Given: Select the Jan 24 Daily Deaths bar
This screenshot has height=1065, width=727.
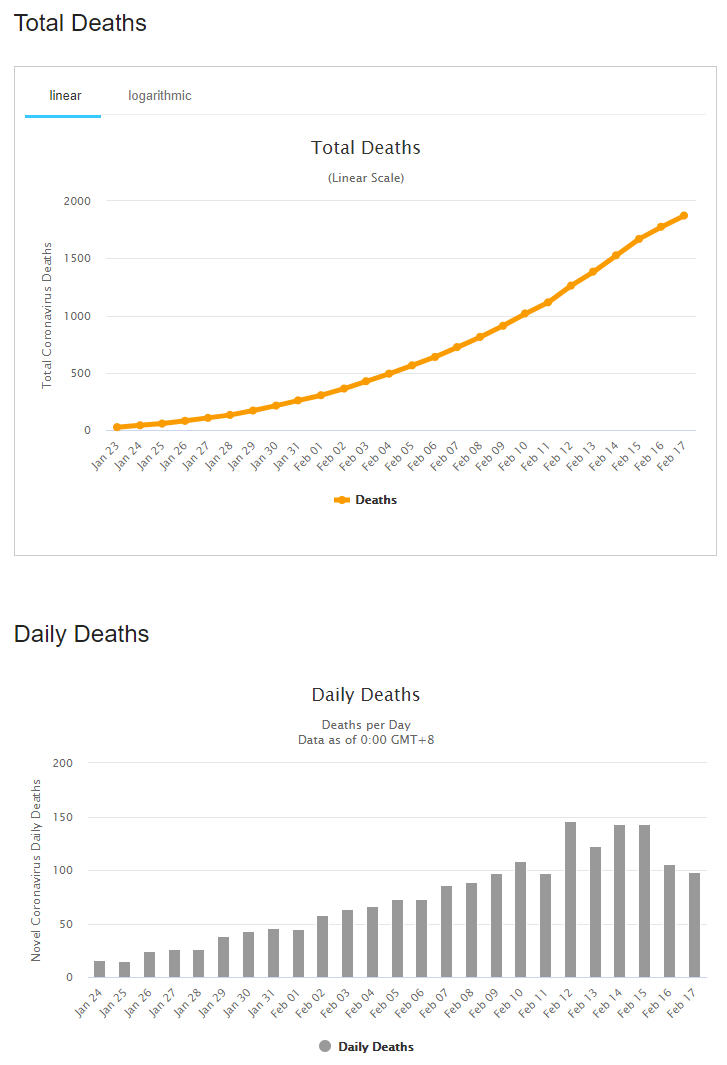Looking at the screenshot, I should click(99, 969).
